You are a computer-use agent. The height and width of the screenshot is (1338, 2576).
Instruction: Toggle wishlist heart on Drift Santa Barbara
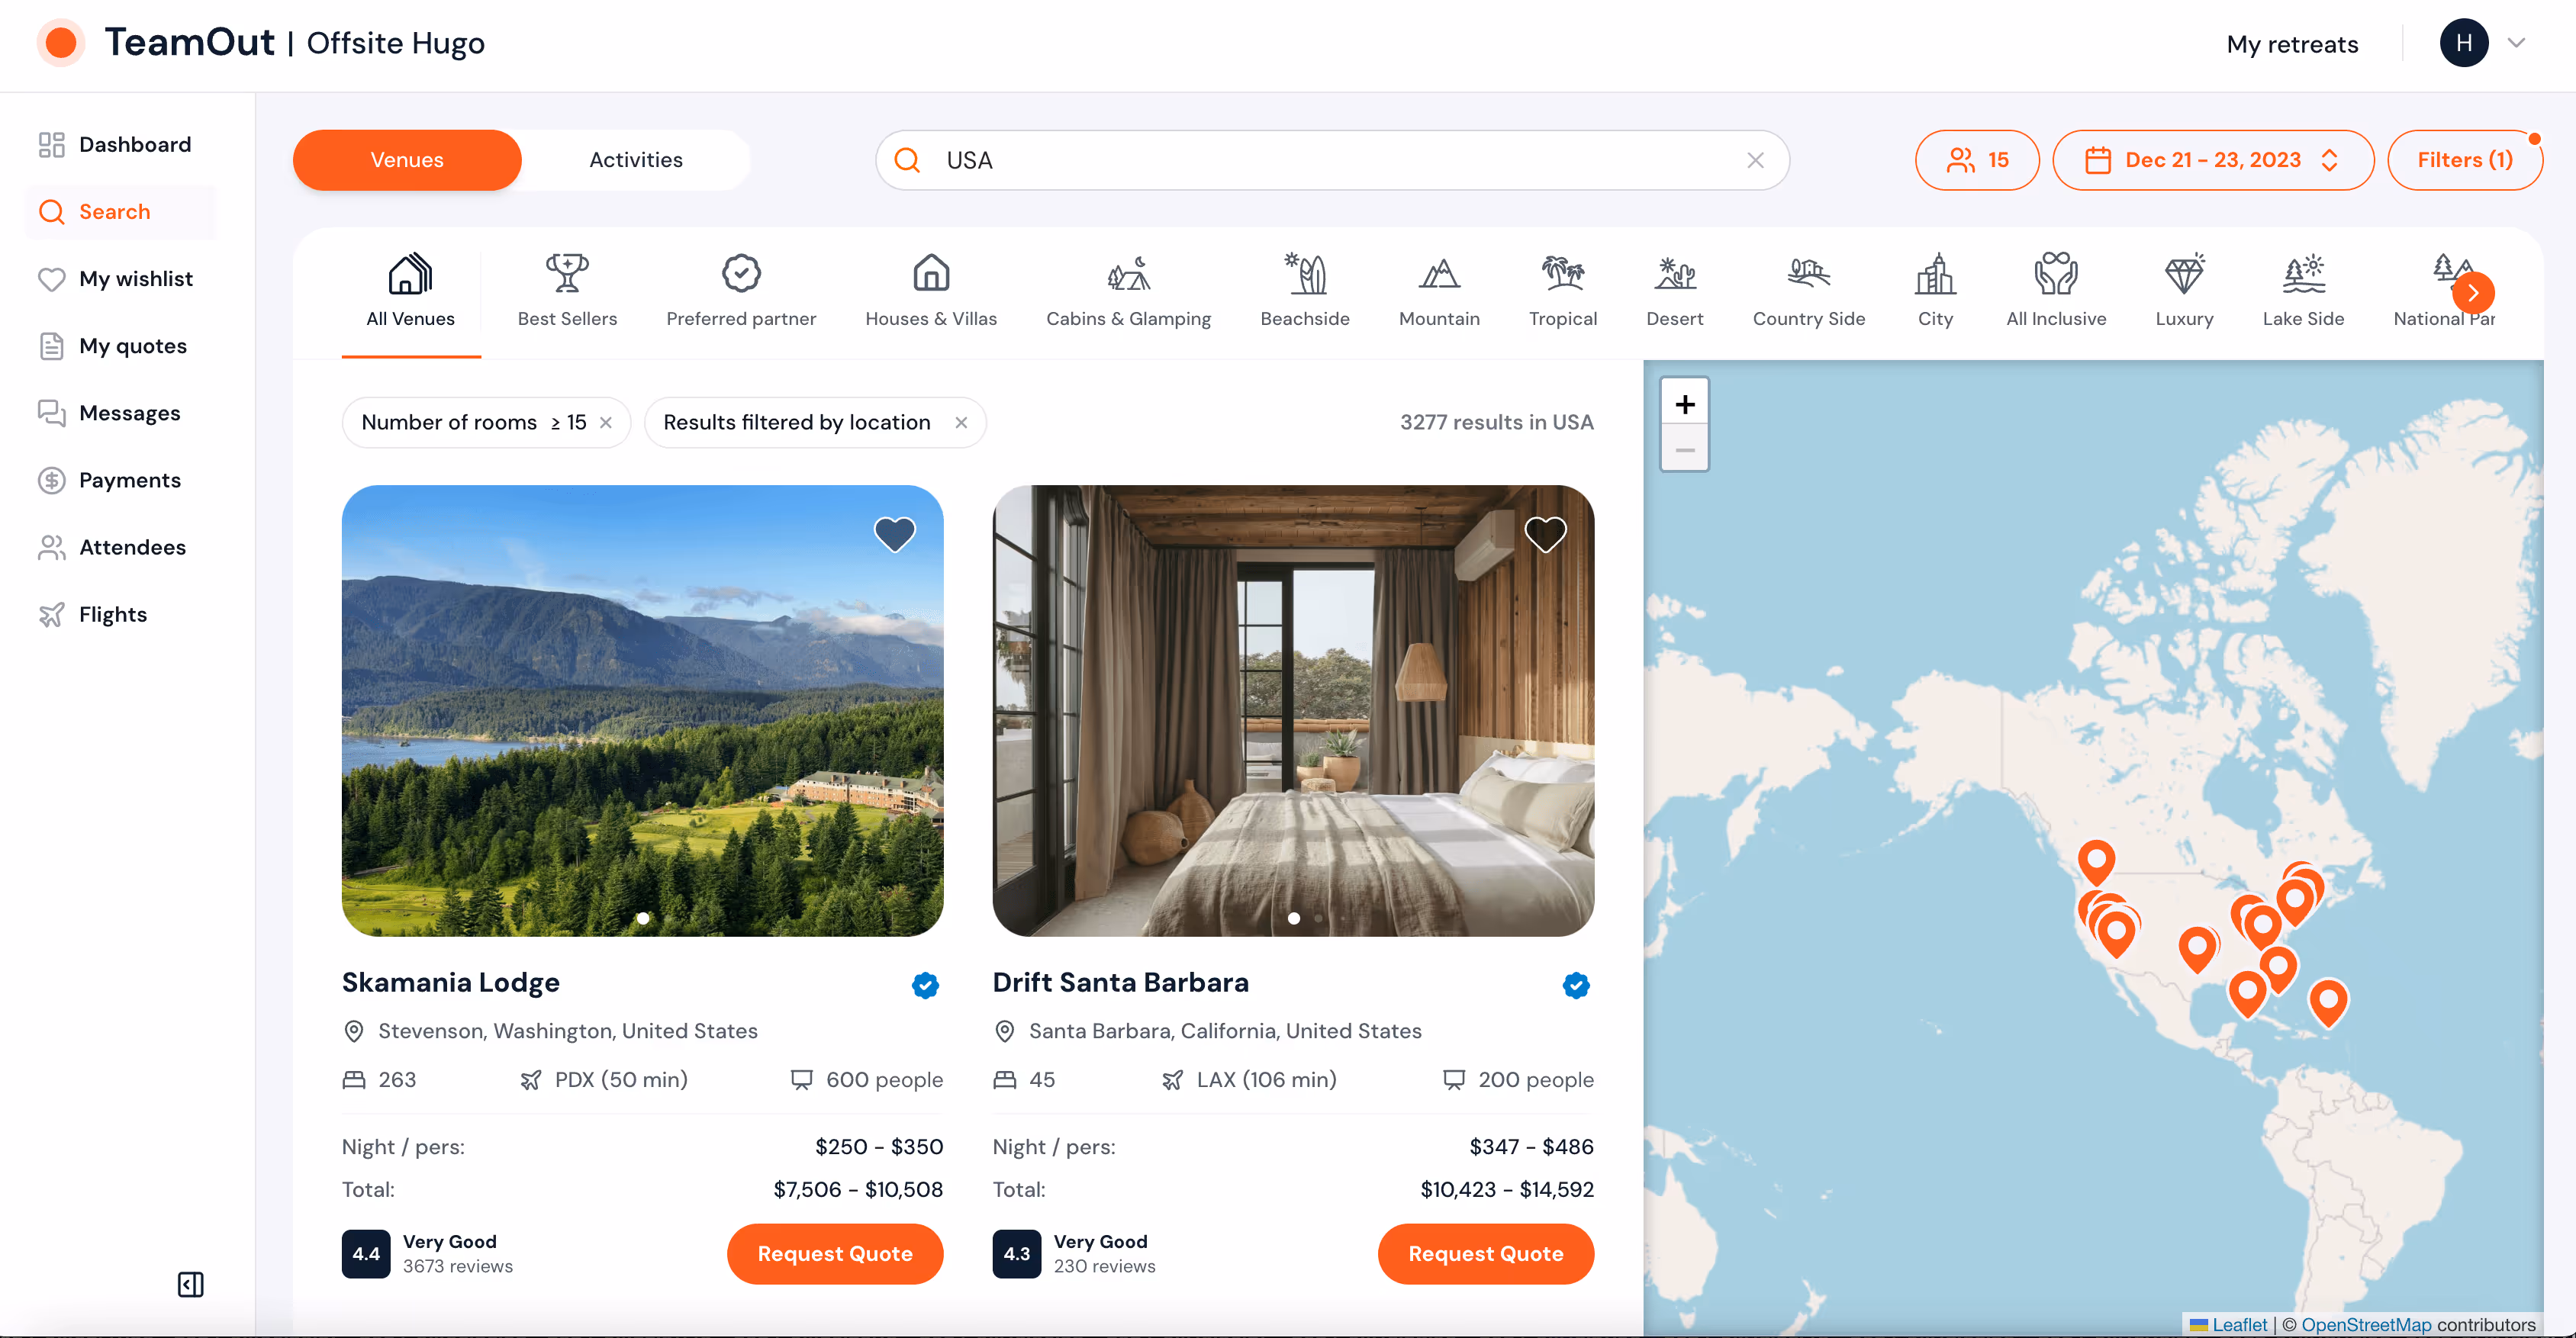[1545, 534]
